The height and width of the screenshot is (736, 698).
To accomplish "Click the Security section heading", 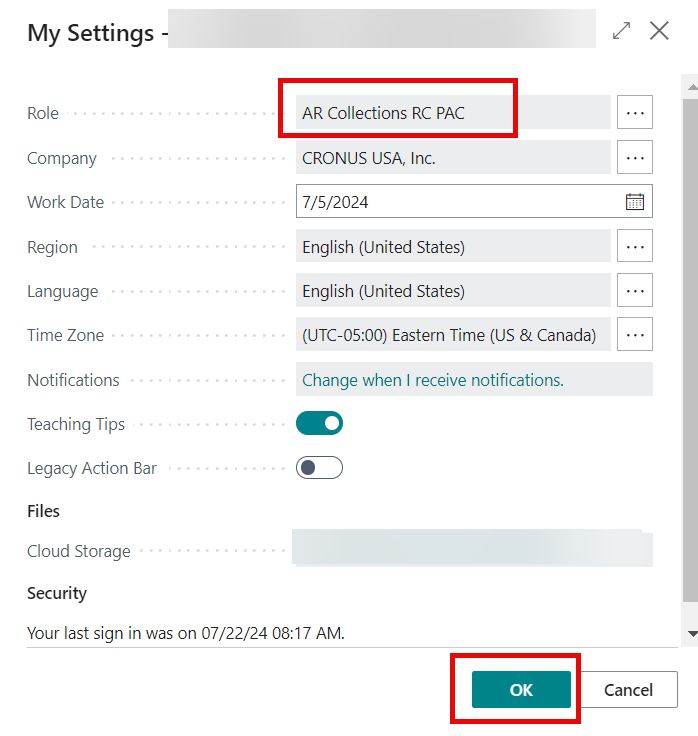I will coord(57,593).
